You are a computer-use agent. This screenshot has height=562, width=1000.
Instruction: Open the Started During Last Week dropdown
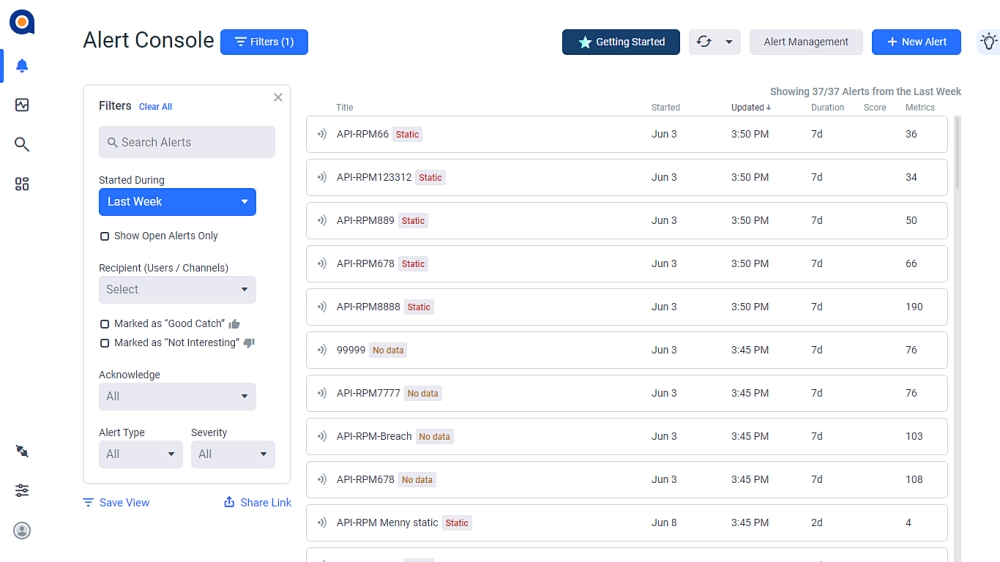coord(177,202)
